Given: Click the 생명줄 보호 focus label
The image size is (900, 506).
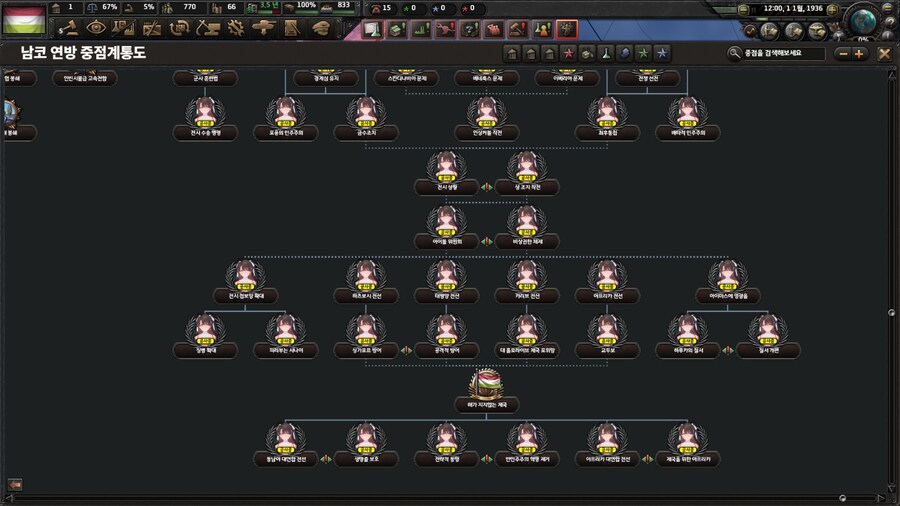Looking at the screenshot, I should click(x=366, y=459).
